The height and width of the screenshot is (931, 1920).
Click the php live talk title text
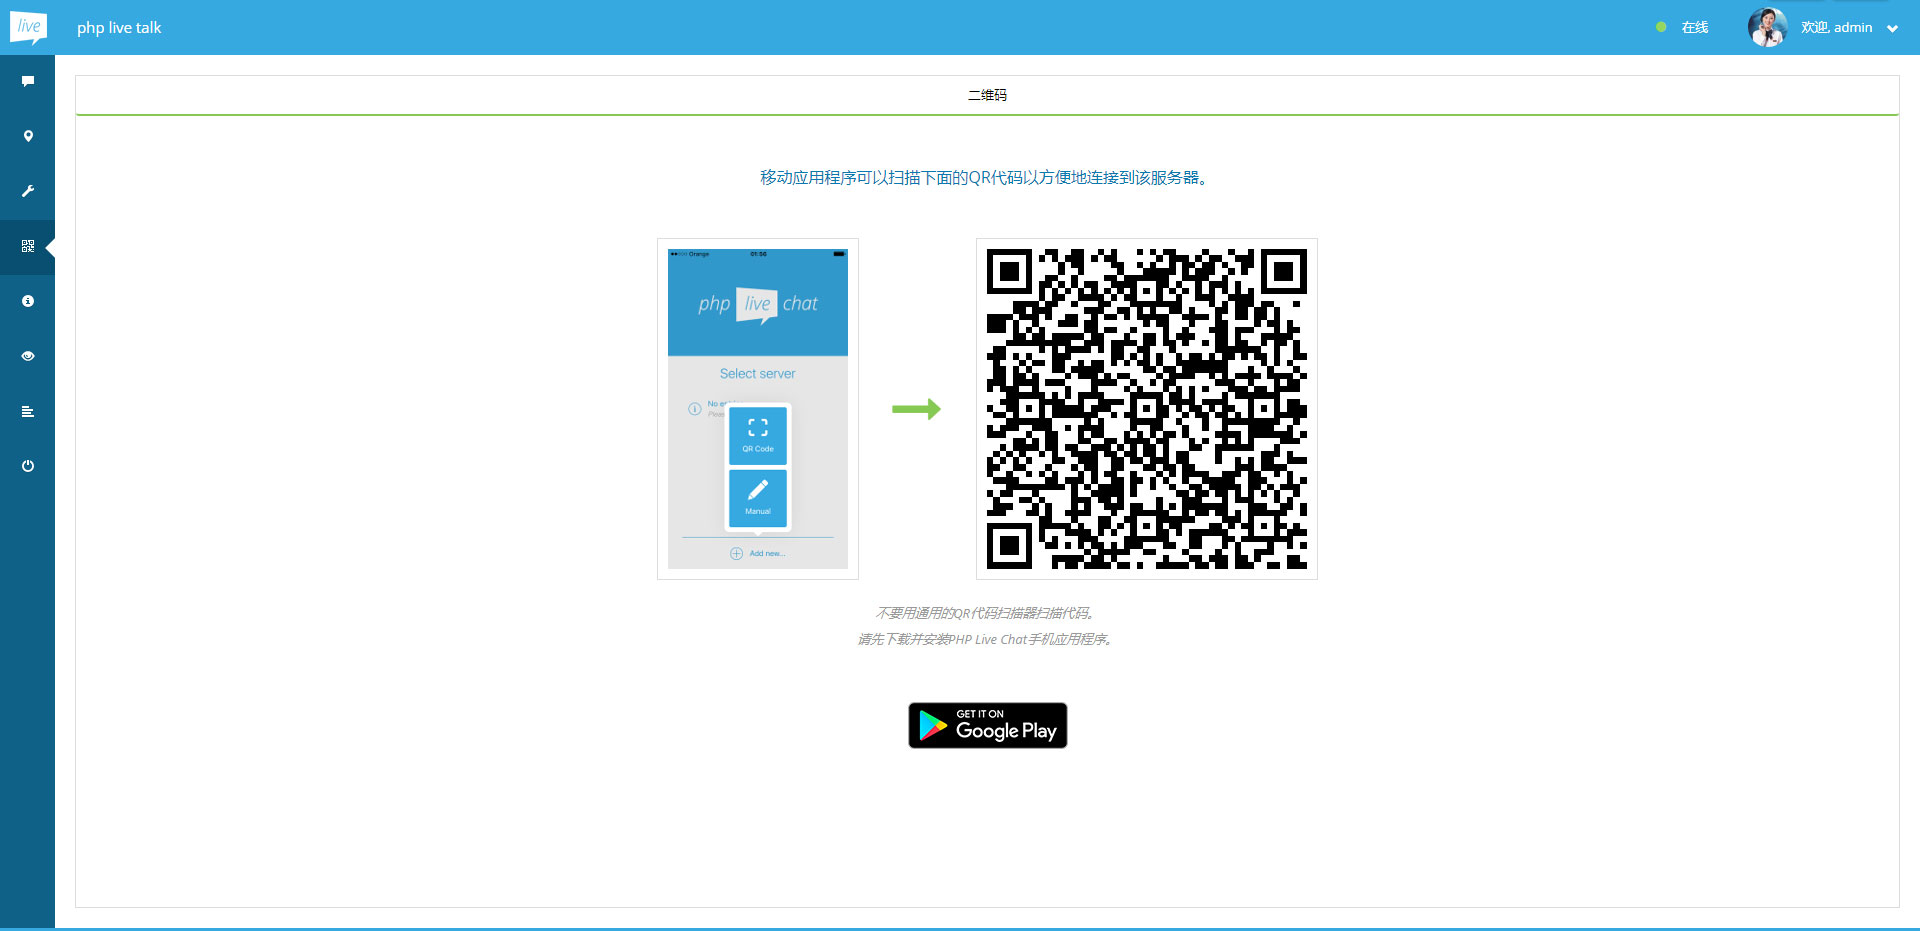click(x=119, y=28)
